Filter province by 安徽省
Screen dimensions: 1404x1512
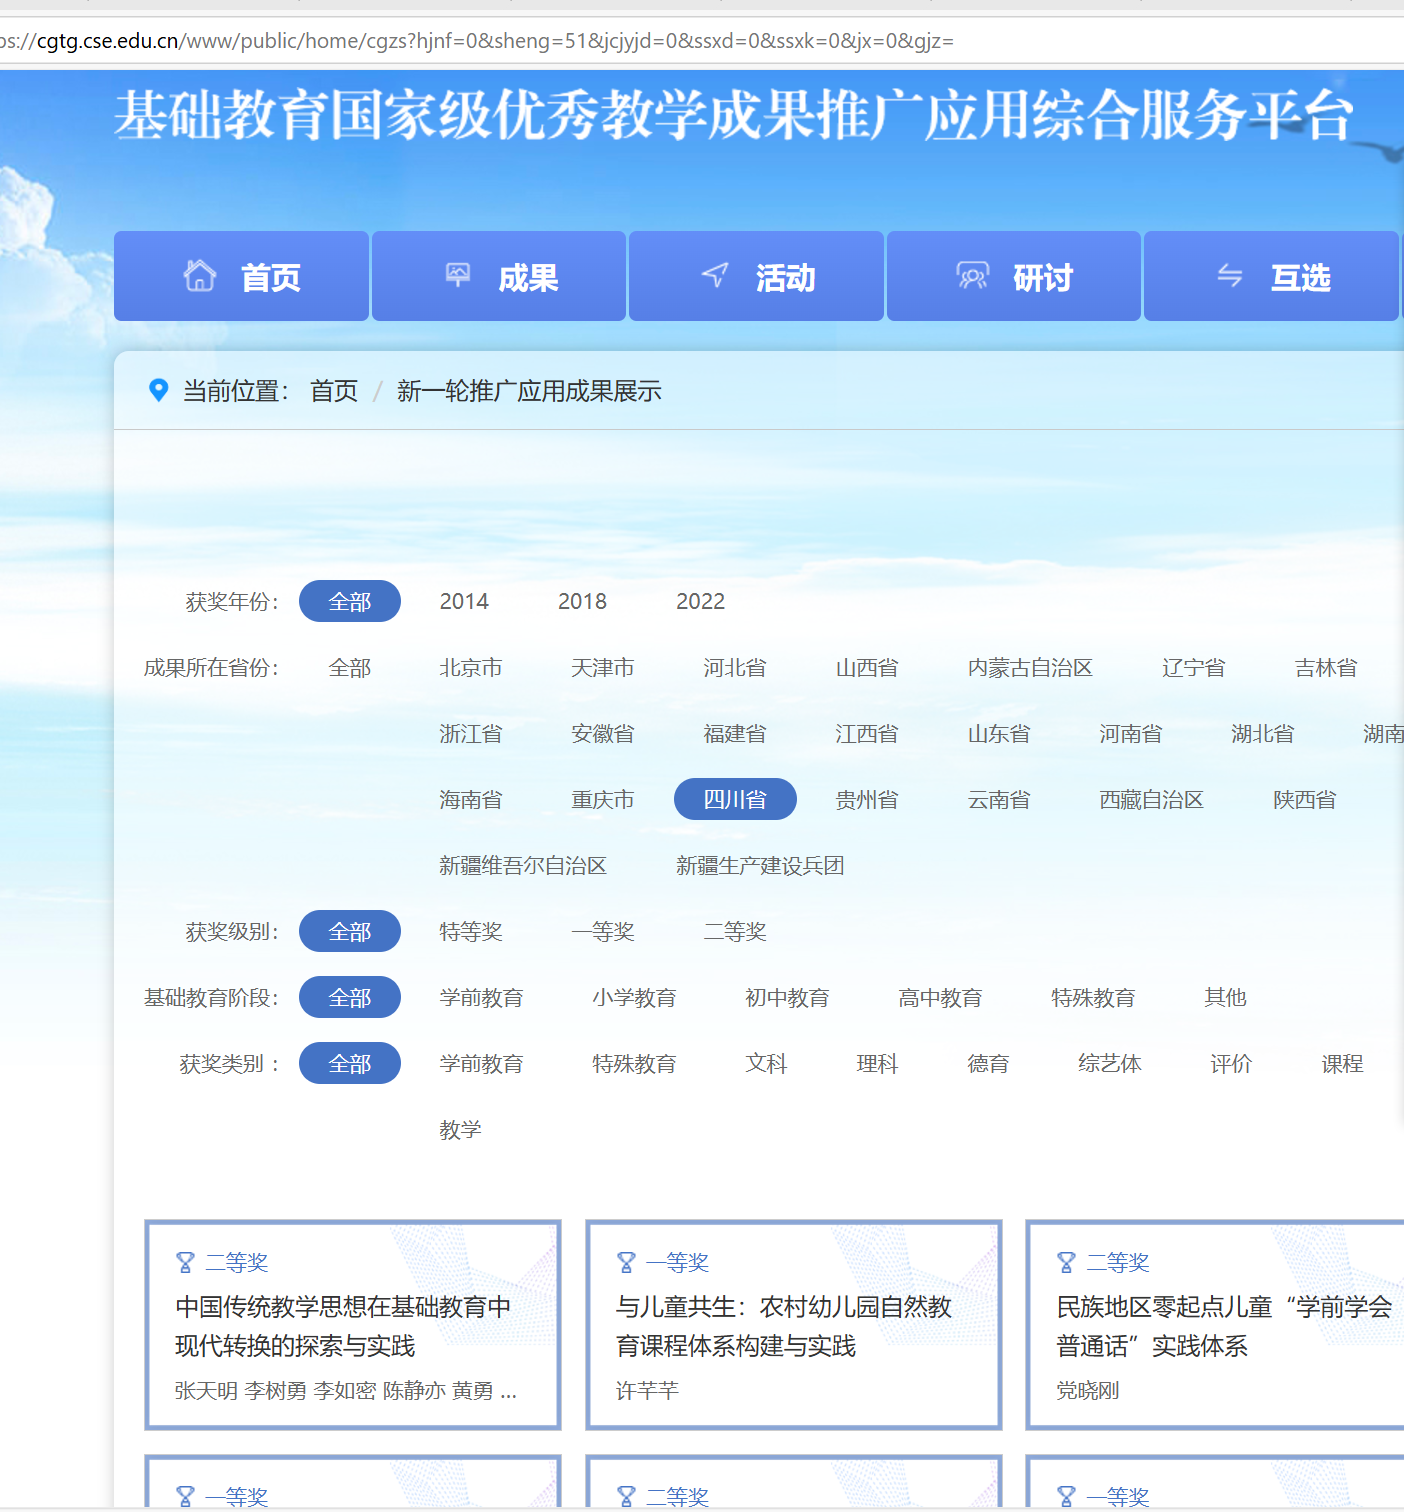(x=603, y=733)
